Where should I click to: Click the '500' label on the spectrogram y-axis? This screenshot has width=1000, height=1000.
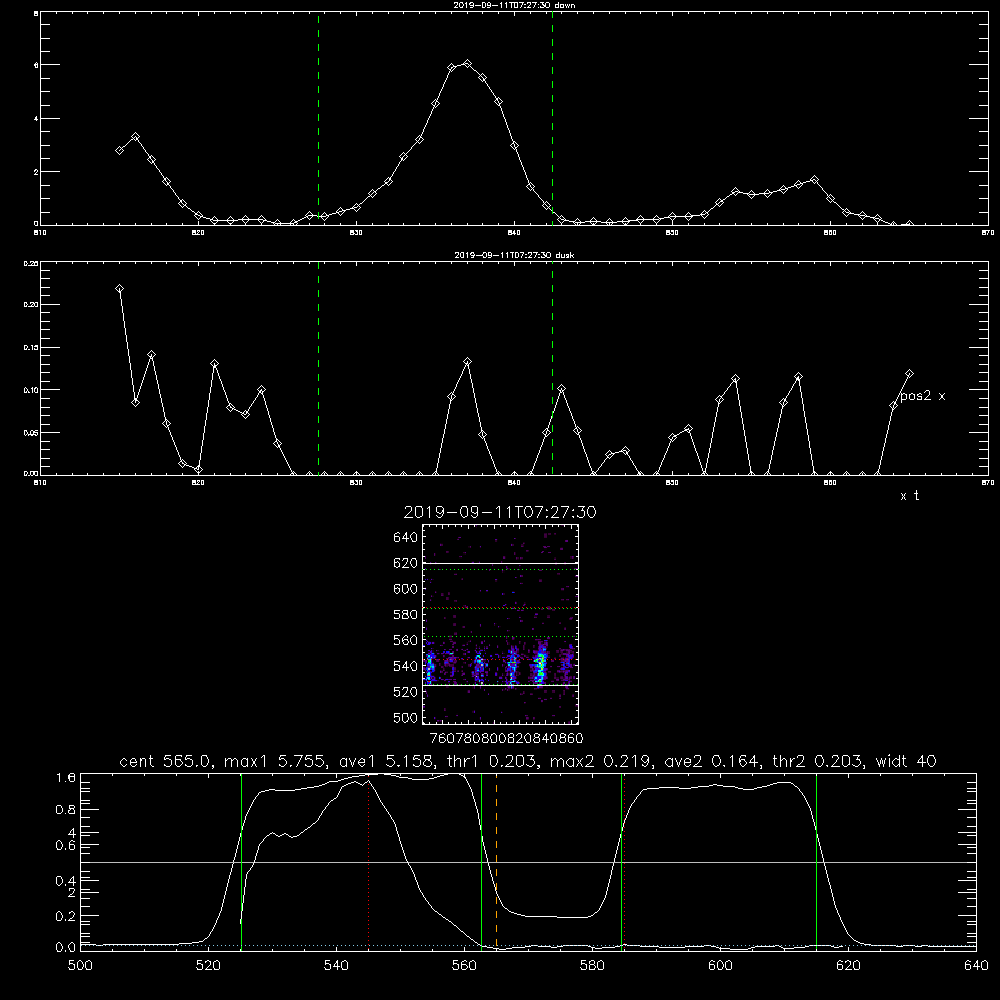(406, 718)
